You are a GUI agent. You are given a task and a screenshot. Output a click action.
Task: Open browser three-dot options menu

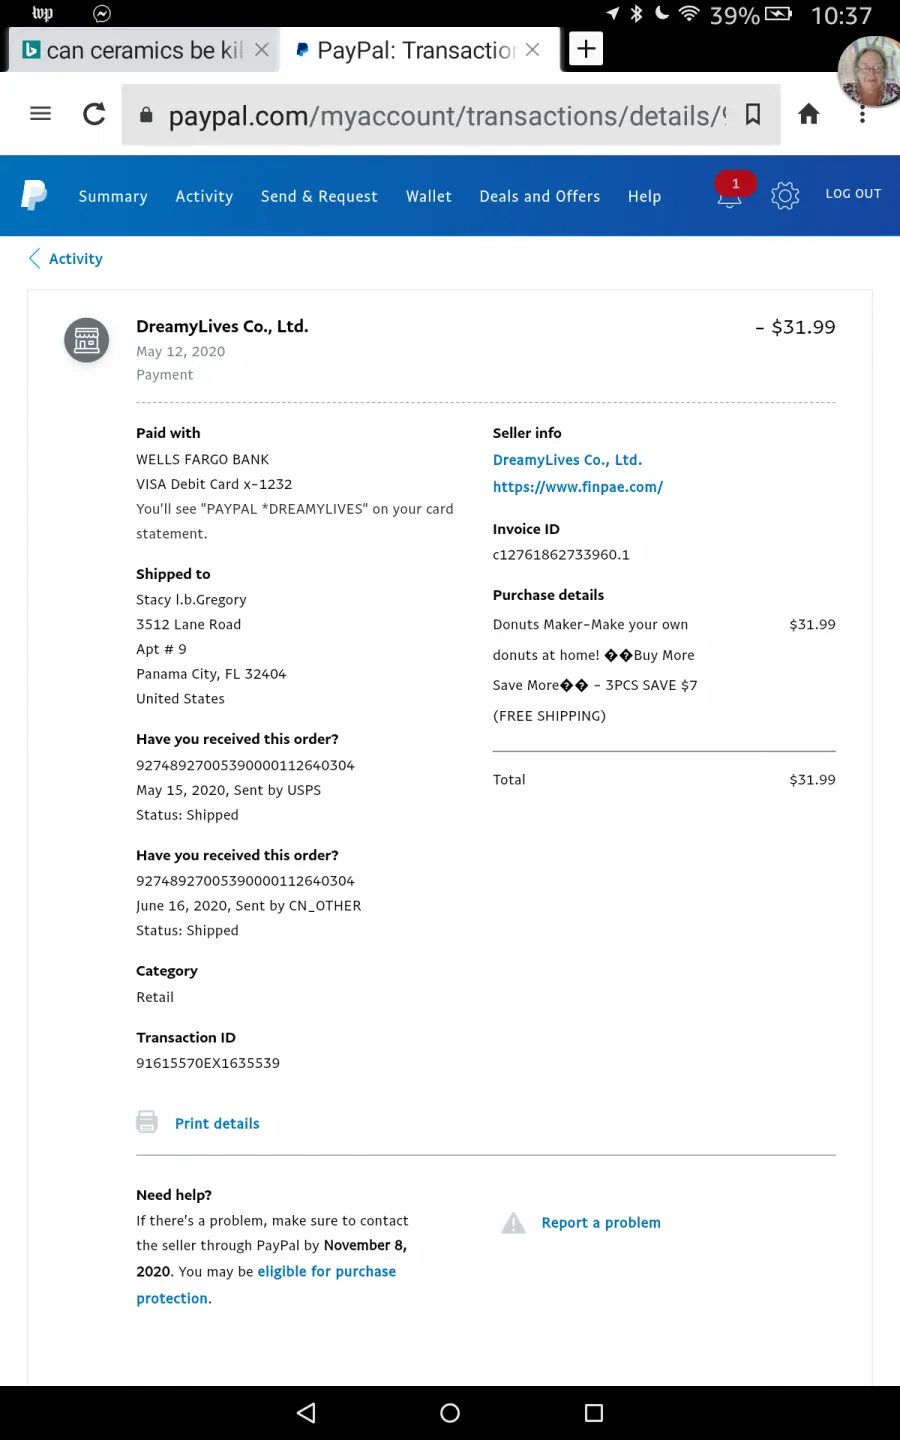click(x=862, y=114)
